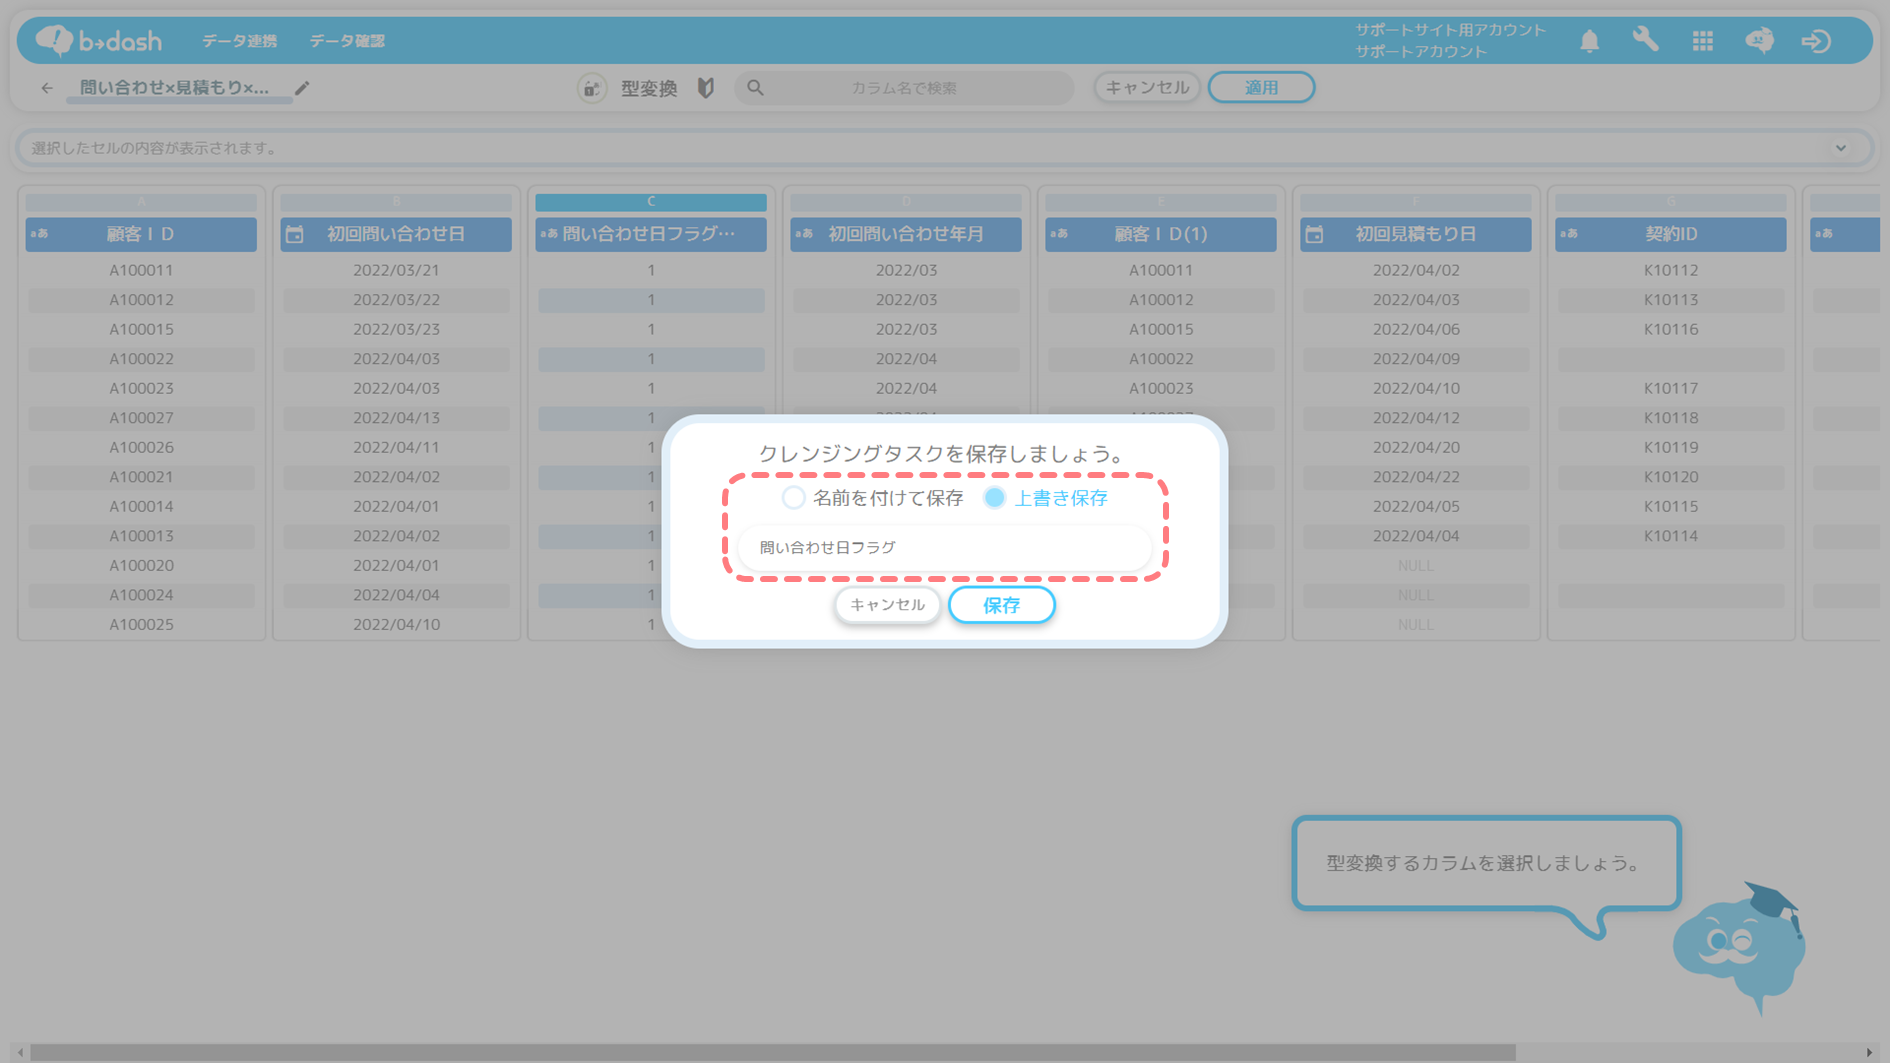Click calendar type icon on 初回見積もり日
Image resolution: width=1890 pixels, height=1063 pixels.
[x=1315, y=234]
